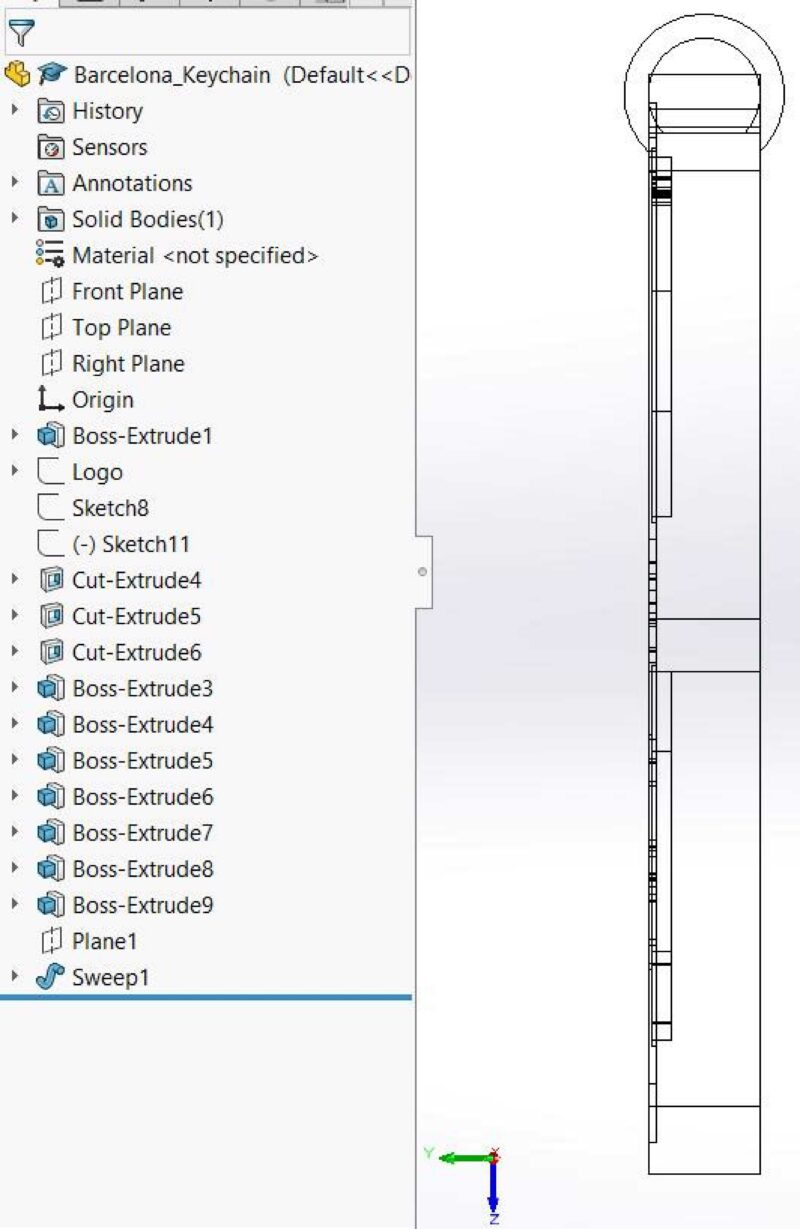800x1229 pixels.
Task: Select the Material not specified icon
Action: click(x=50, y=255)
